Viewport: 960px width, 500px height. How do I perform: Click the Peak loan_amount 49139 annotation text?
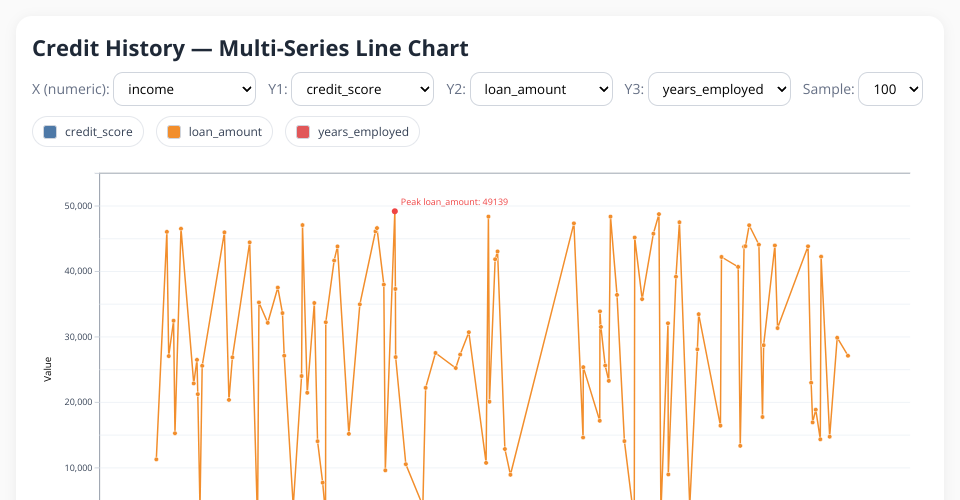click(454, 202)
